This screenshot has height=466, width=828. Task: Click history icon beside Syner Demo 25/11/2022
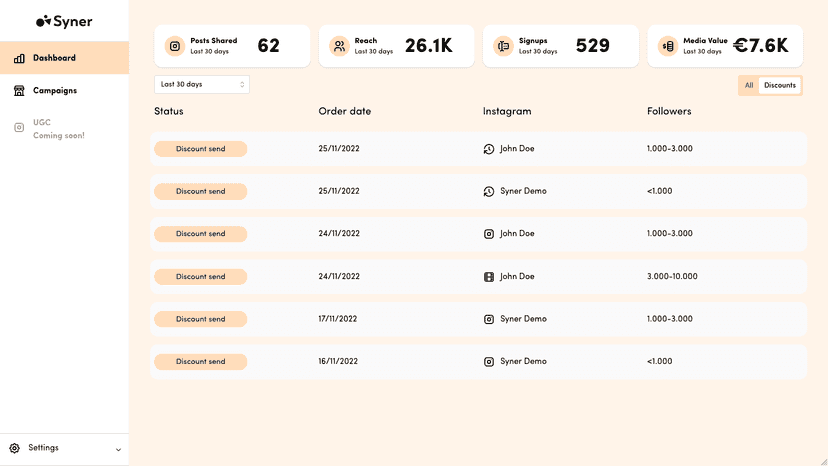point(489,191)
